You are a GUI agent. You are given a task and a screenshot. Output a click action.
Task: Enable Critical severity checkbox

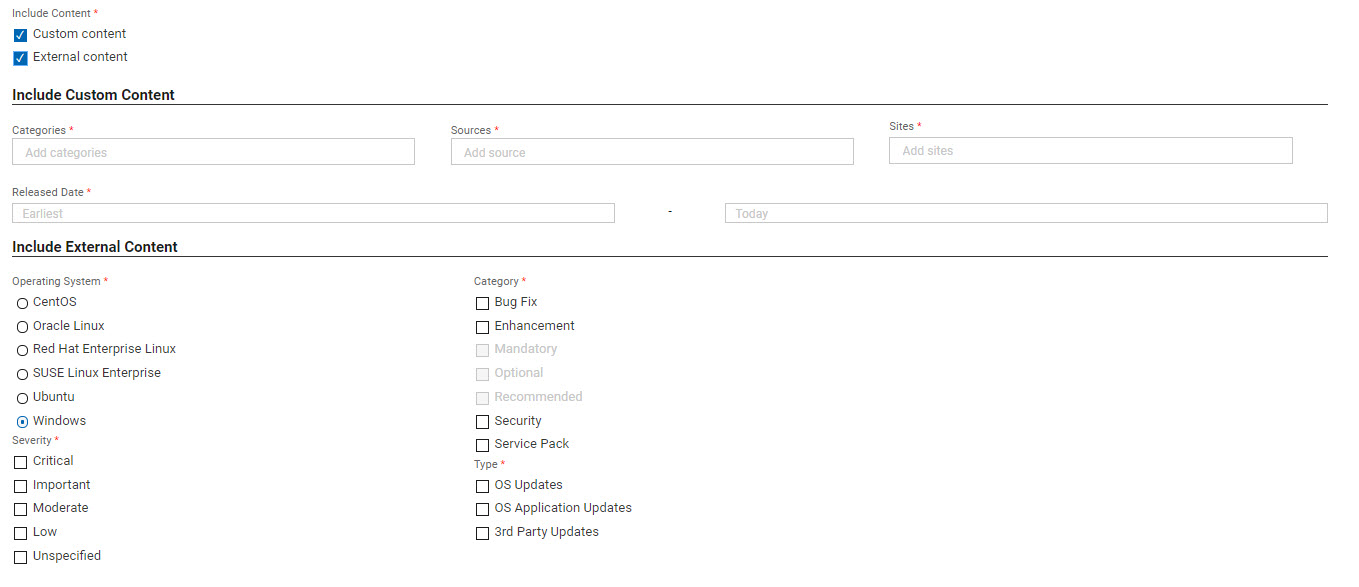(20, 462)
